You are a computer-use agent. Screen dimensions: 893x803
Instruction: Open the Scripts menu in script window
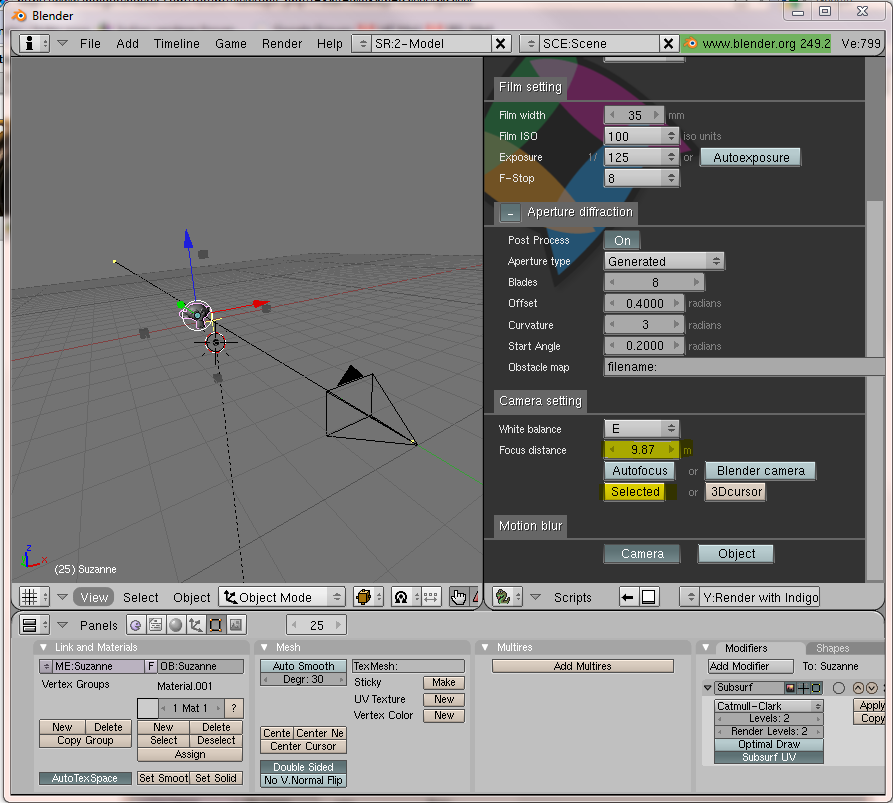572,597
